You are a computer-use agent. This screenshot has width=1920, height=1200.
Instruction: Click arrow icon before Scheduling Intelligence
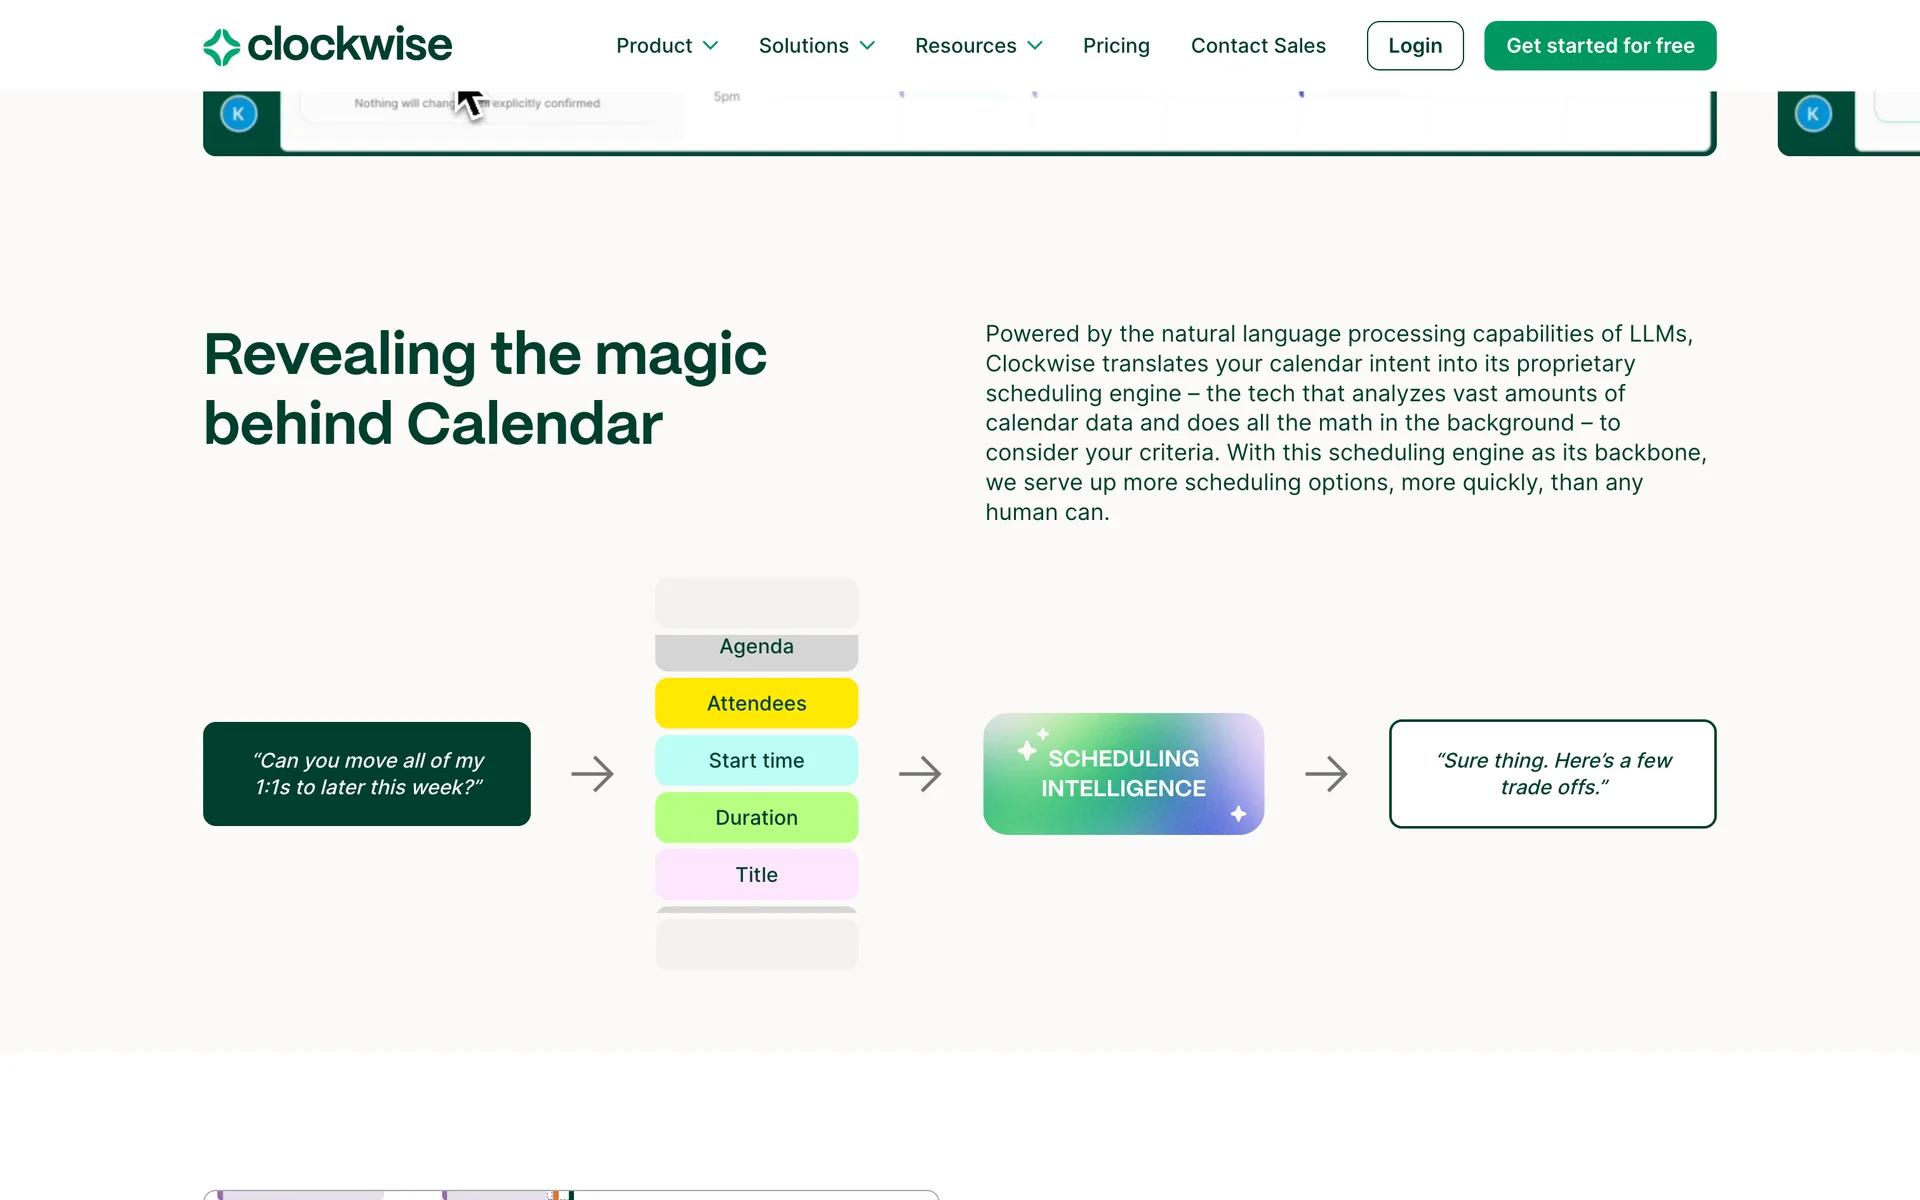pos(920,774)
